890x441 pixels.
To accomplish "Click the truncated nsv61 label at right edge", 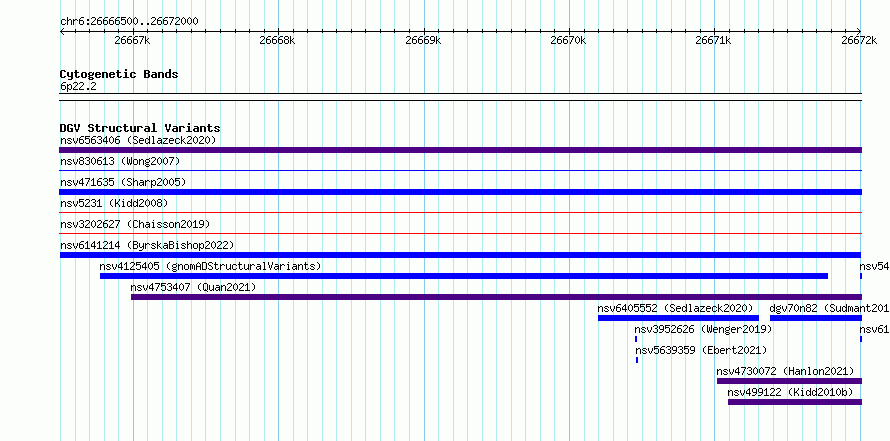I will (874, 329).
